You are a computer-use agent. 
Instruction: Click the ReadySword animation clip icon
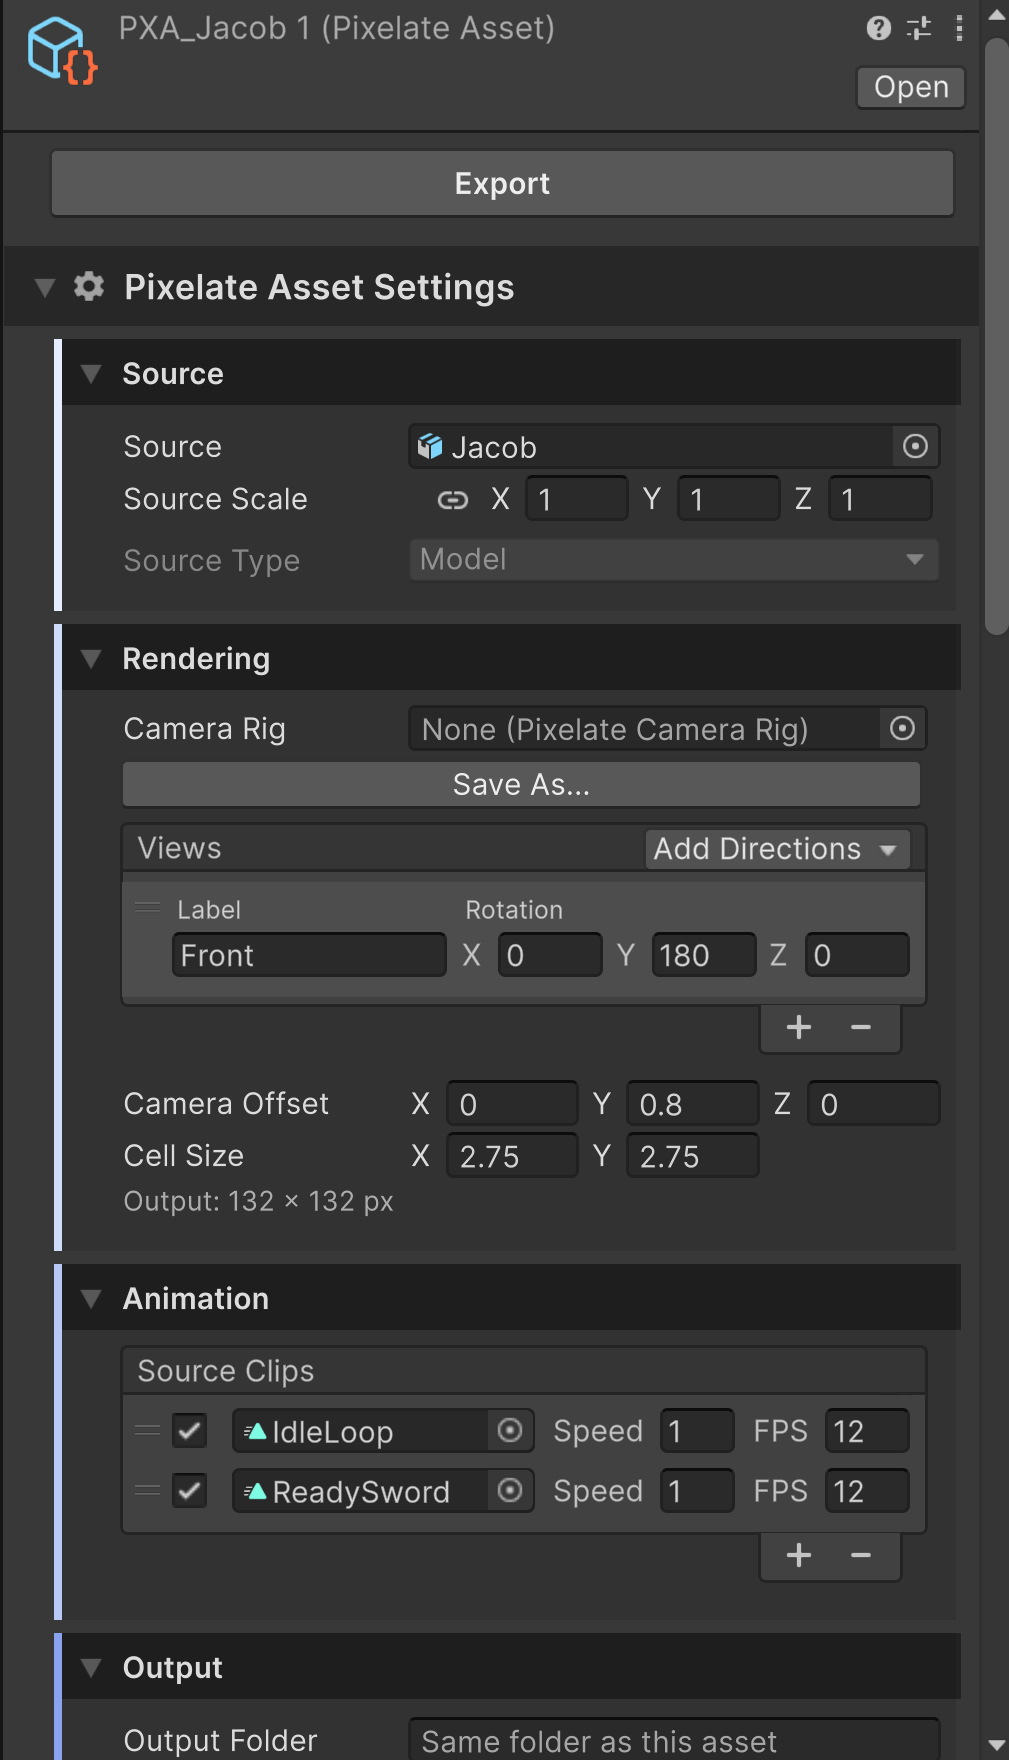[255, 1491]
